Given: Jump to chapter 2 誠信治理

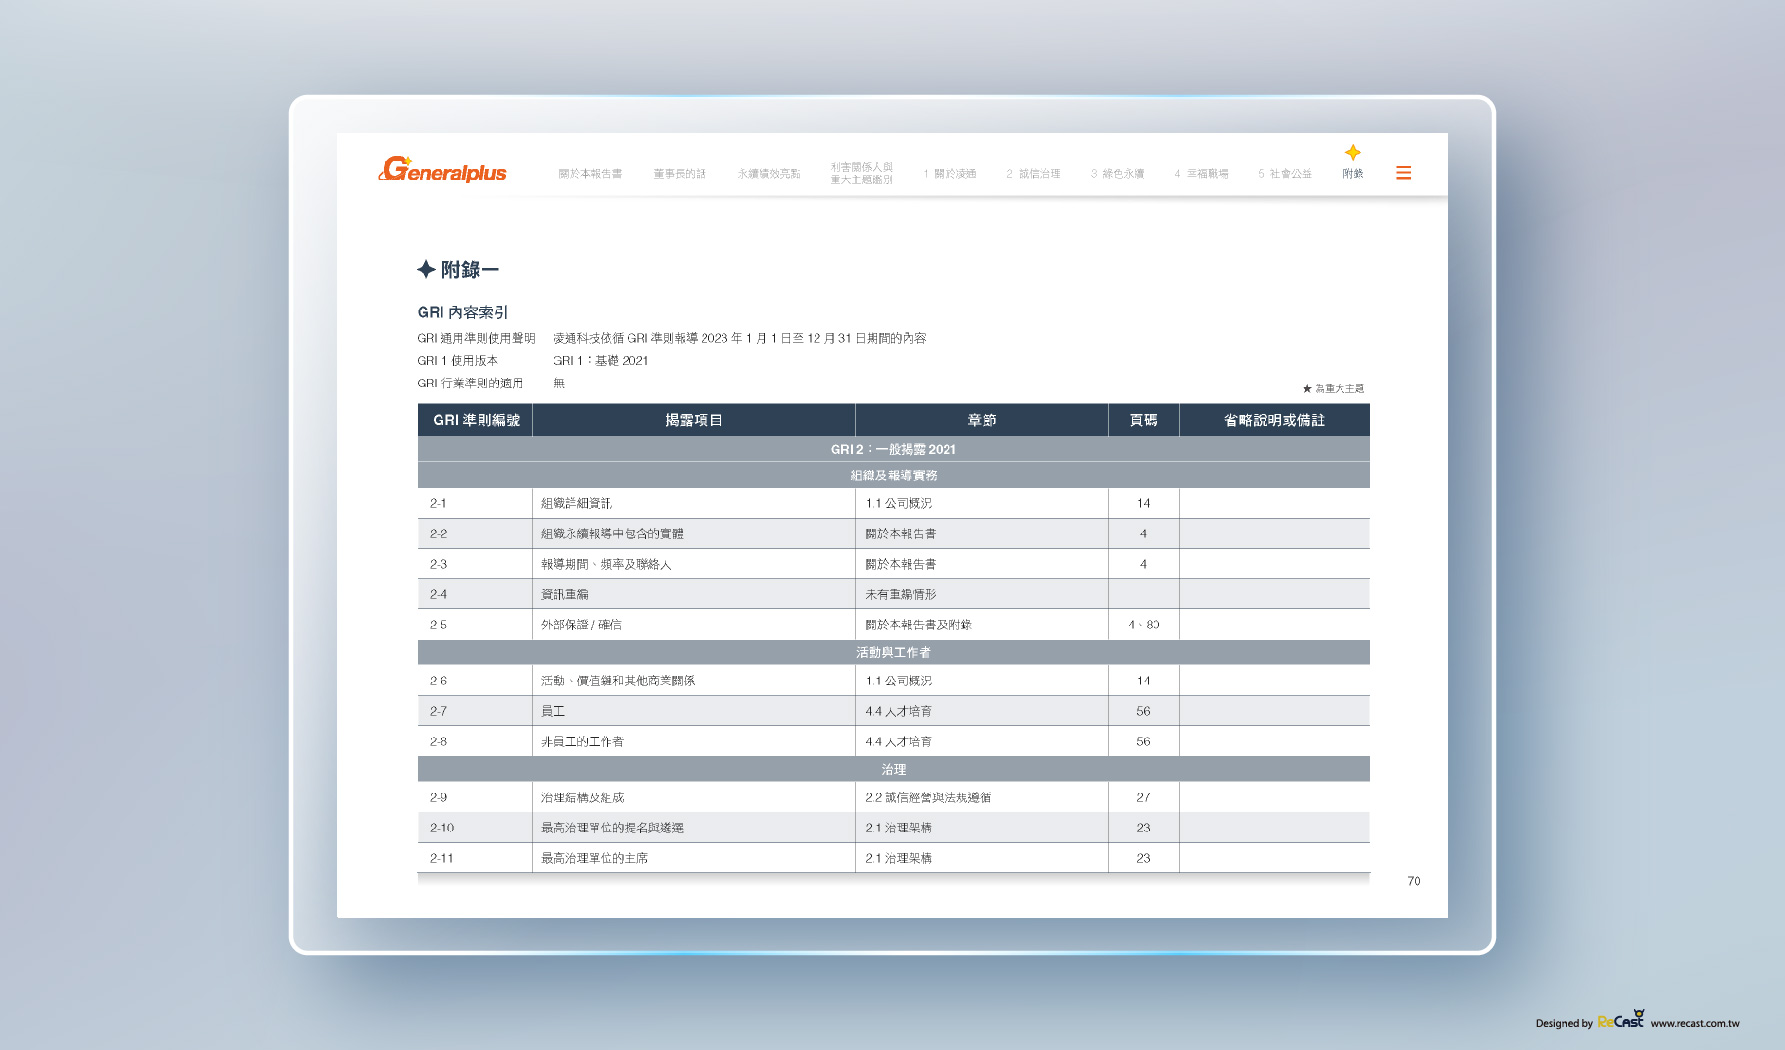Looking at the screenshot, I should 1033,174.
